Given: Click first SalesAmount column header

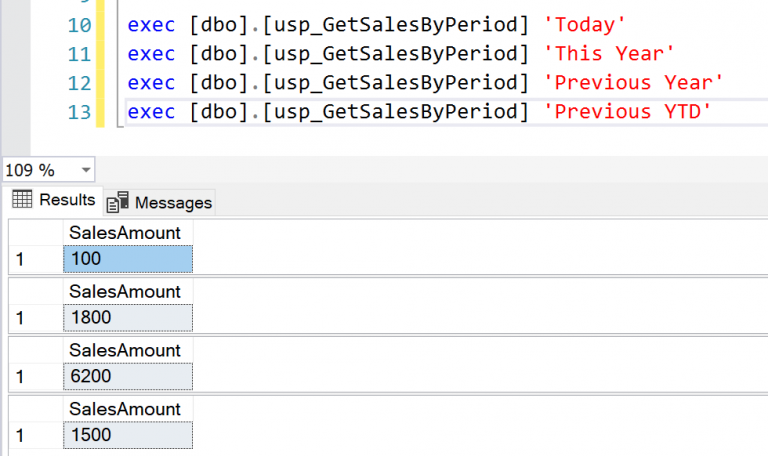Looking at the screenshot, I should point(125,232).
